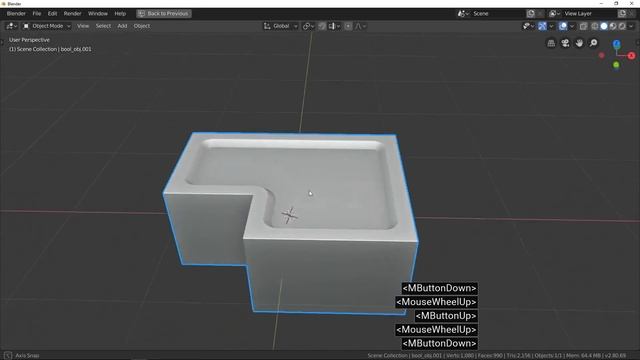Open the viewport Select menu
Image resolution: width=640 pixels, height=360 pixels.
click(x=103, y=26)
